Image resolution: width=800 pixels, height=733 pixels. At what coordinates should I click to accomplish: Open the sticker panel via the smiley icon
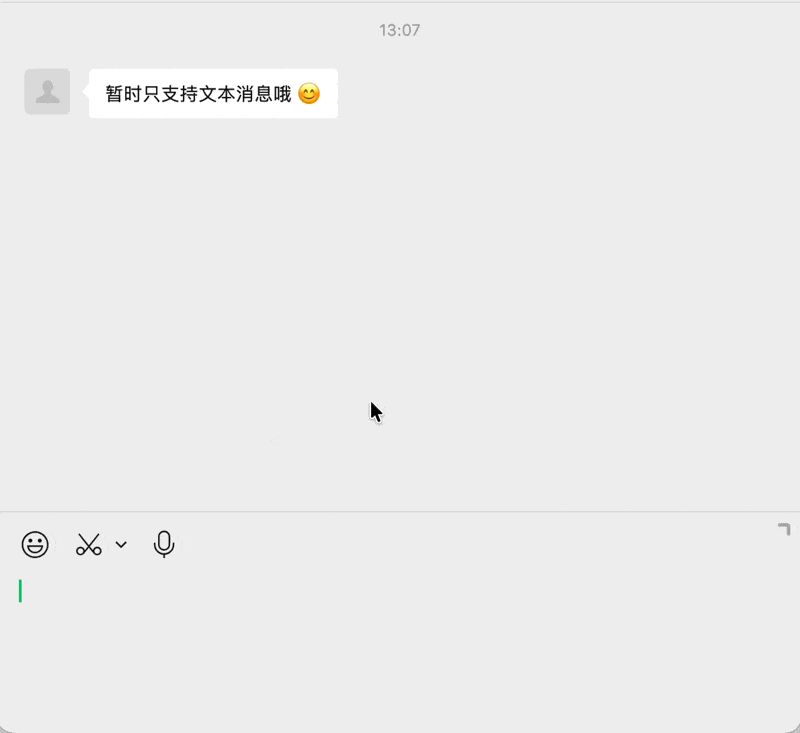[x=34, y=544]
